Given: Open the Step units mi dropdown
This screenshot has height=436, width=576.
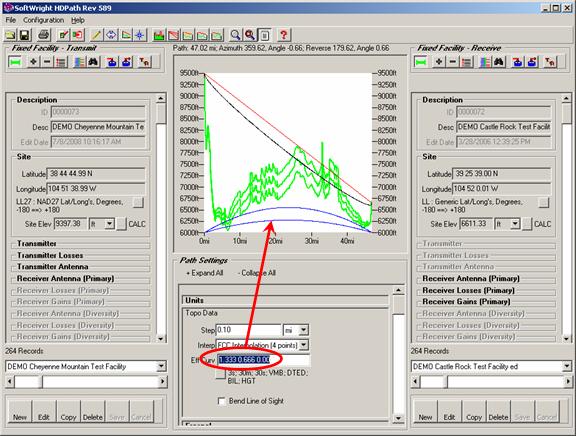Looking at the screenshot, I should (303, 330).
